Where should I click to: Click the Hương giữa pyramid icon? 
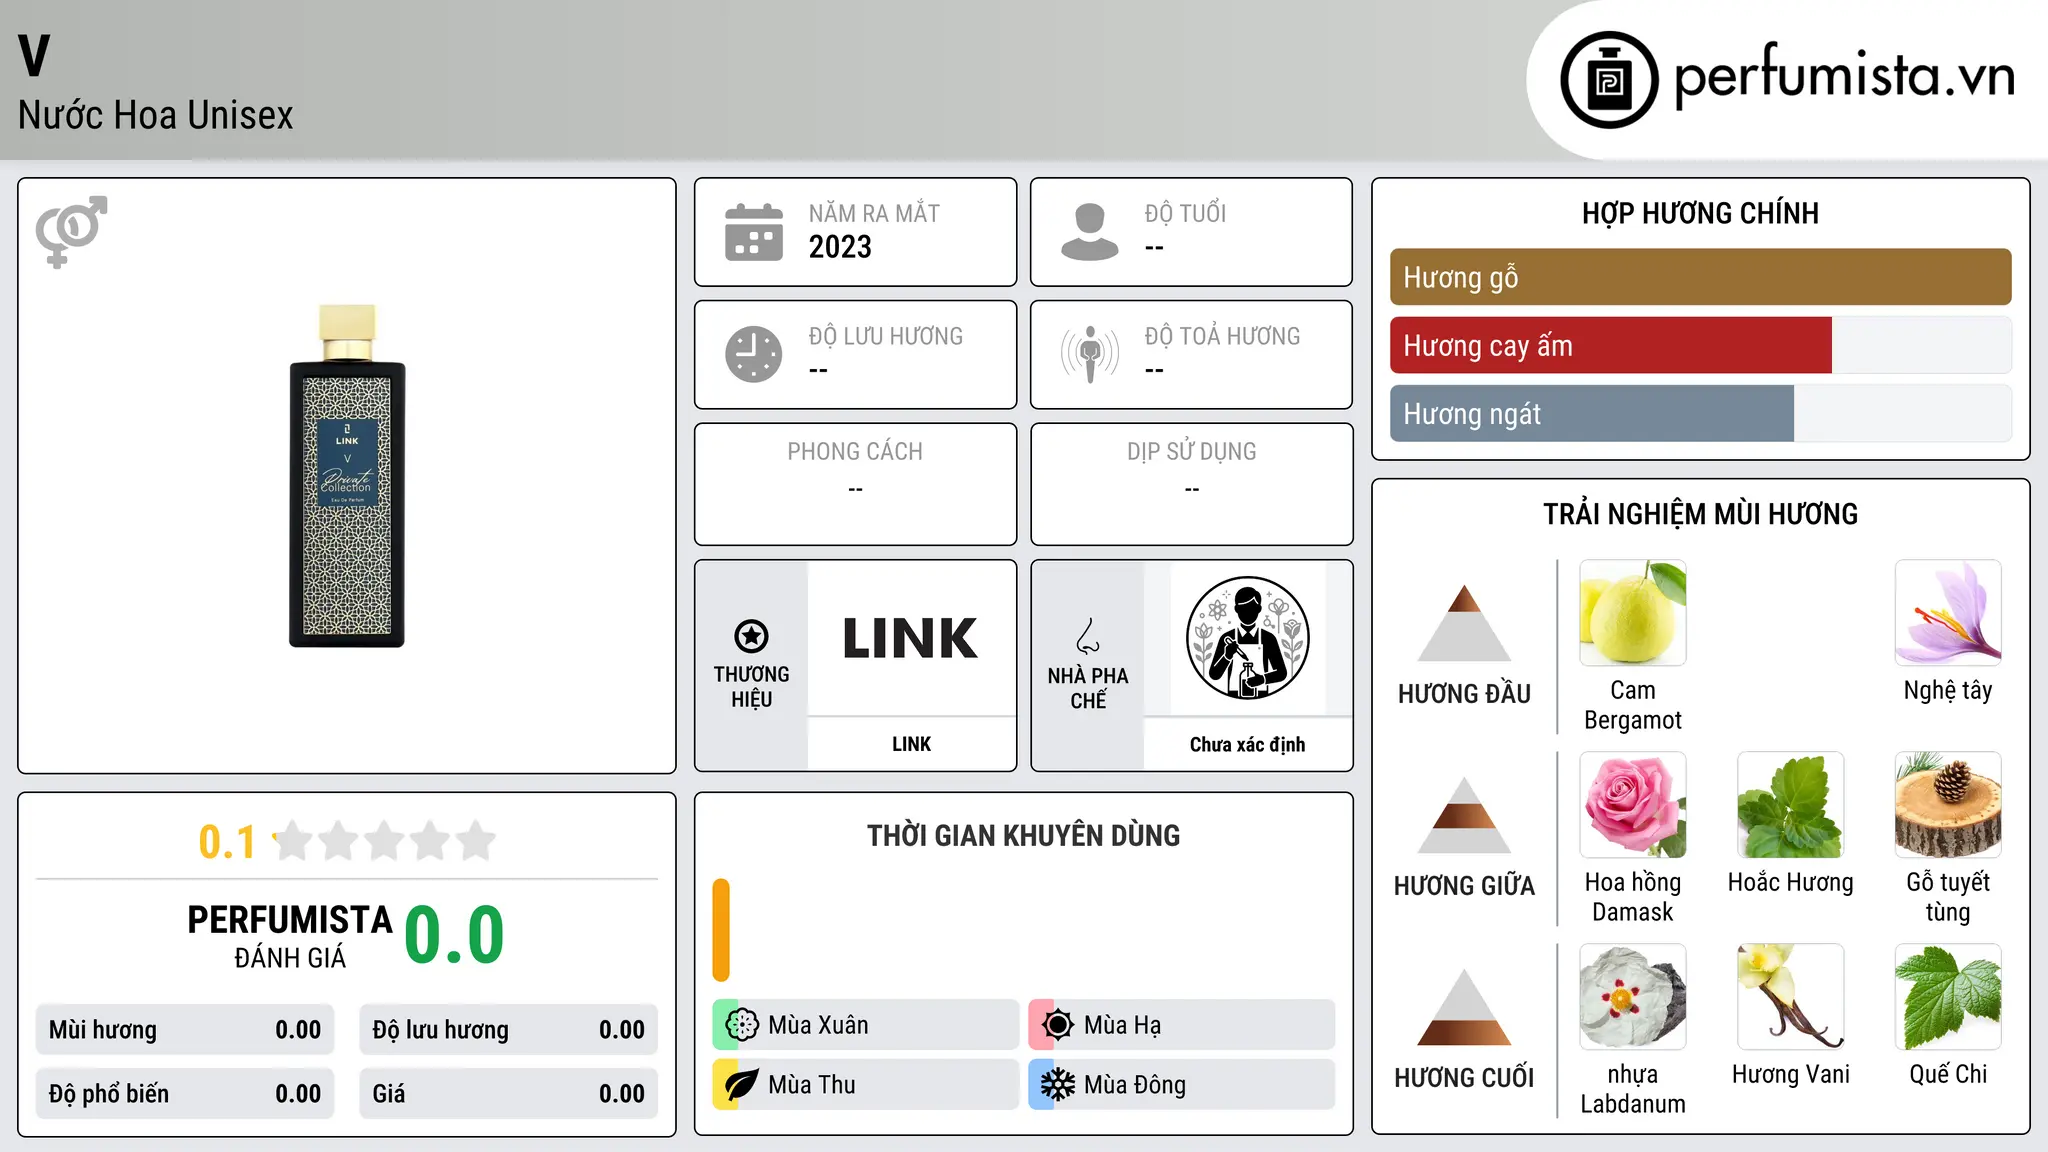point(1464,815)
